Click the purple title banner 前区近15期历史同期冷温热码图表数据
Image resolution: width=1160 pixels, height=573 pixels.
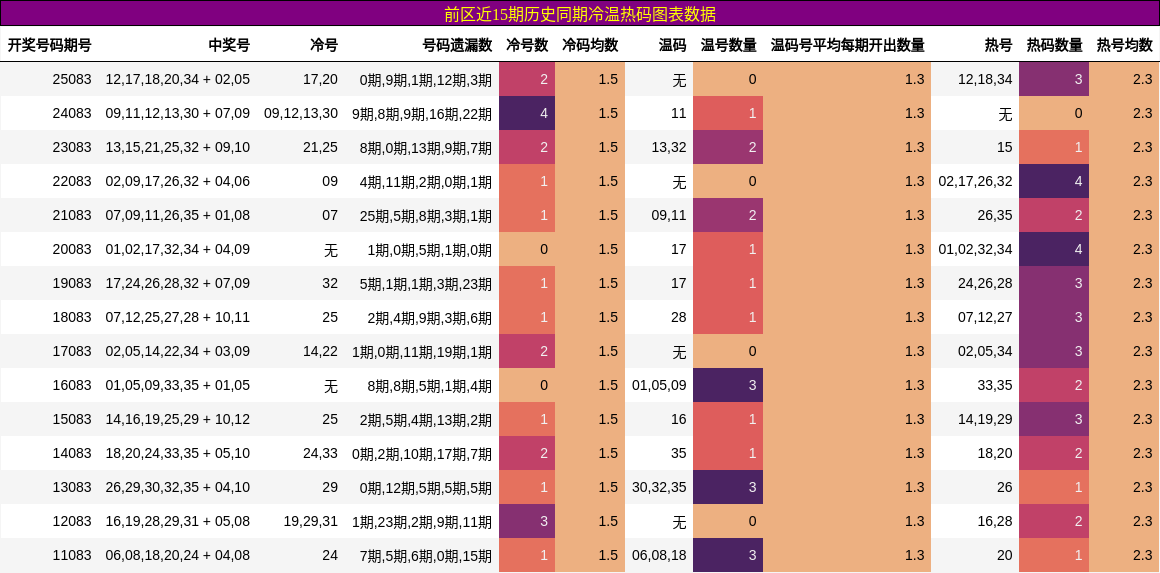pos(580,13)
